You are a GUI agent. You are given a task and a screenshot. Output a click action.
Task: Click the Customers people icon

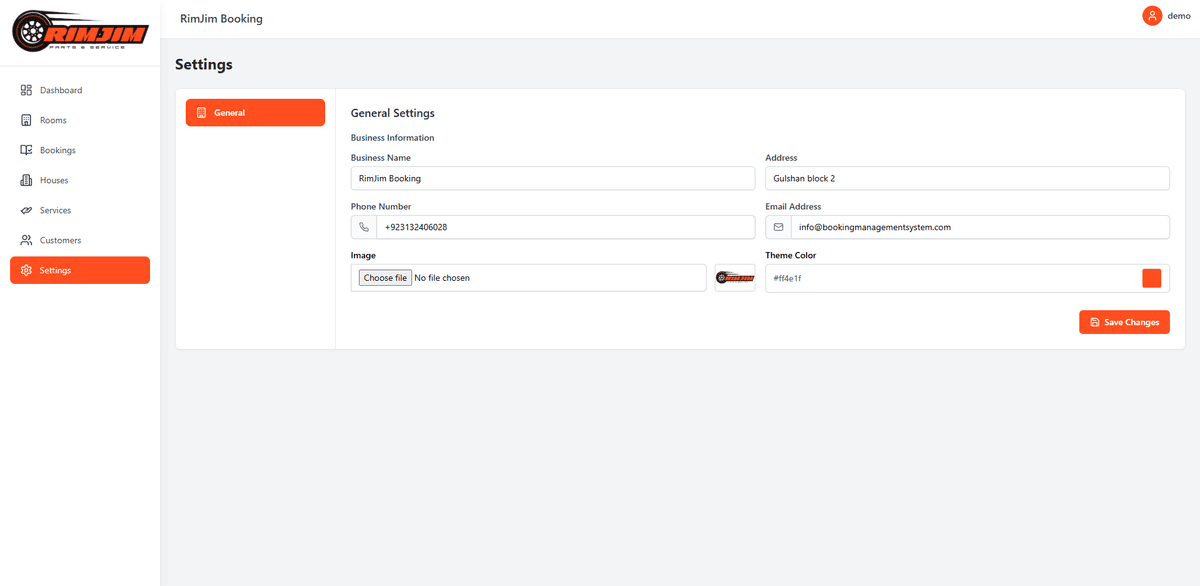(27, 240)
